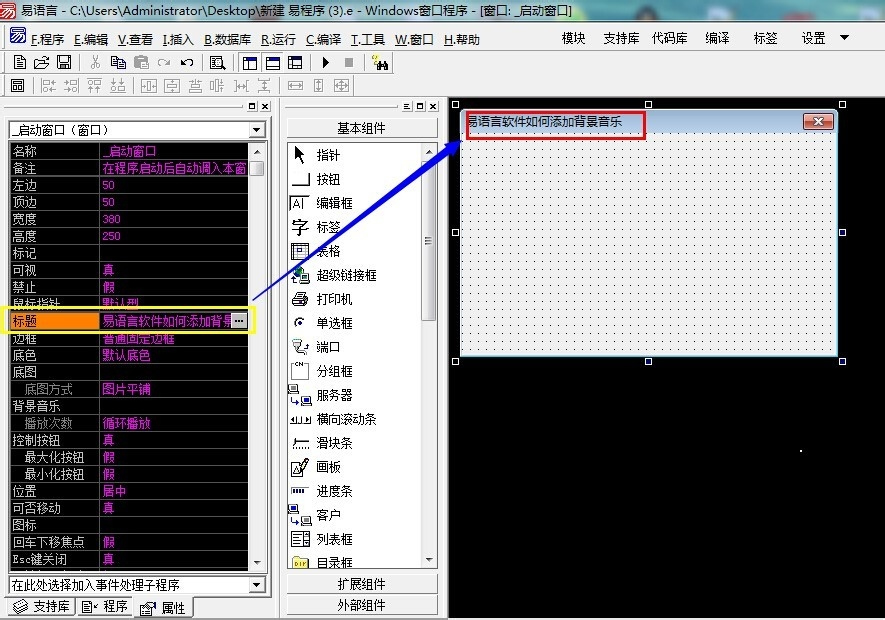Pick the 打印机 printer component
This screenshot has height=620, width=885.
click(334, 299)
